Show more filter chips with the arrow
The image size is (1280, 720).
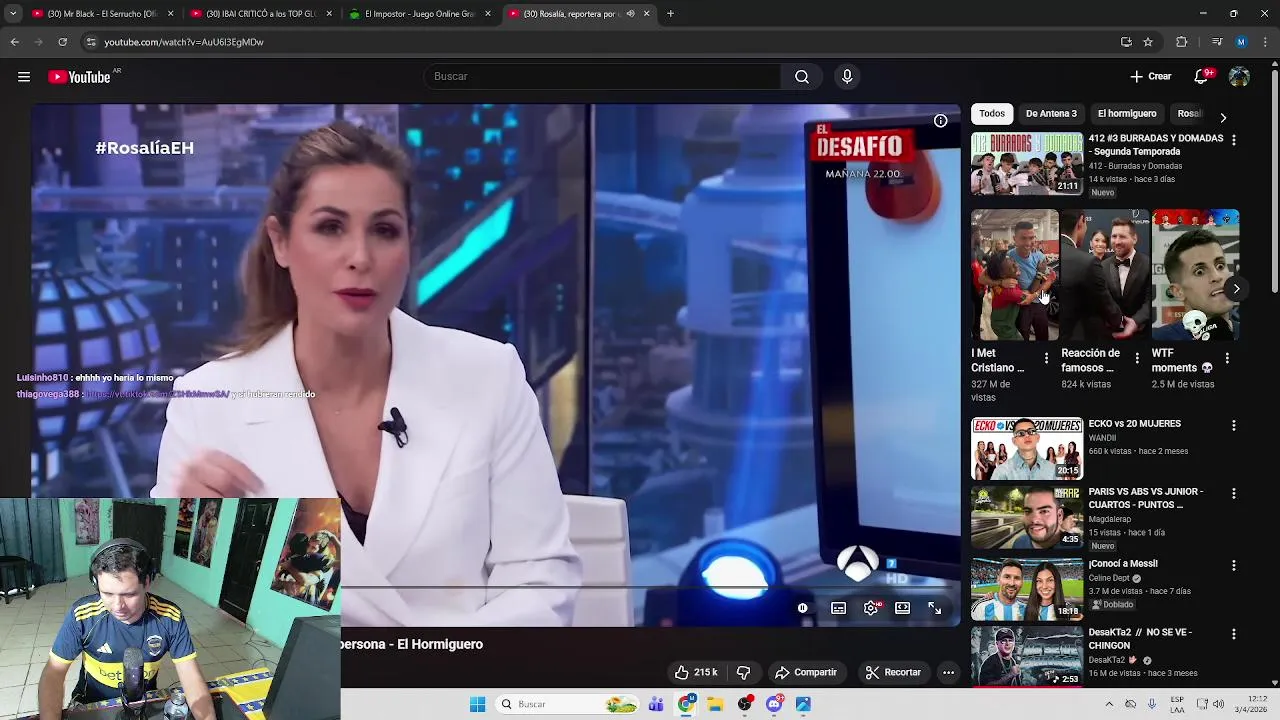pos(1223,117)
